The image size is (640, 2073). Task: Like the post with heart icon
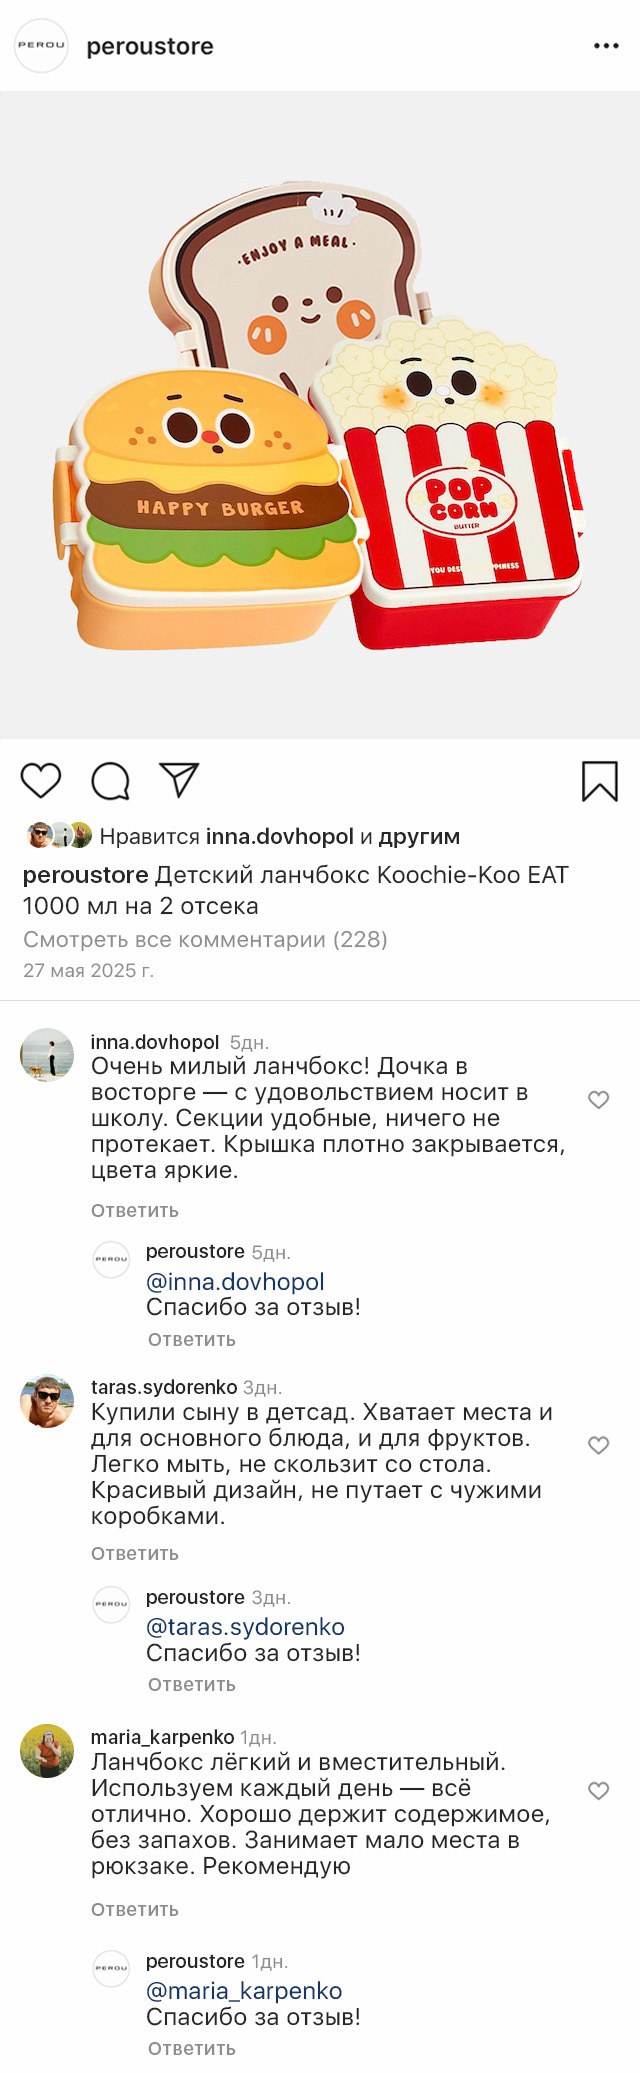coord(41,780)
